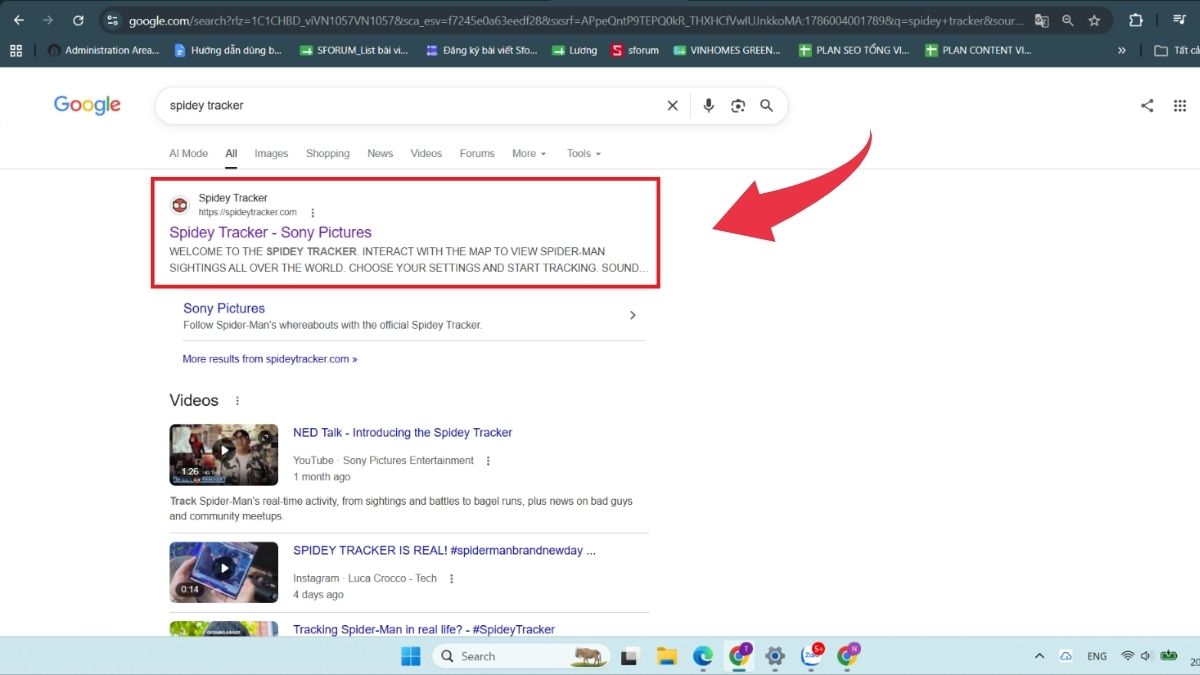
Task: Click the translate page icon in address bar
Action: click(x=1042, y=20)
